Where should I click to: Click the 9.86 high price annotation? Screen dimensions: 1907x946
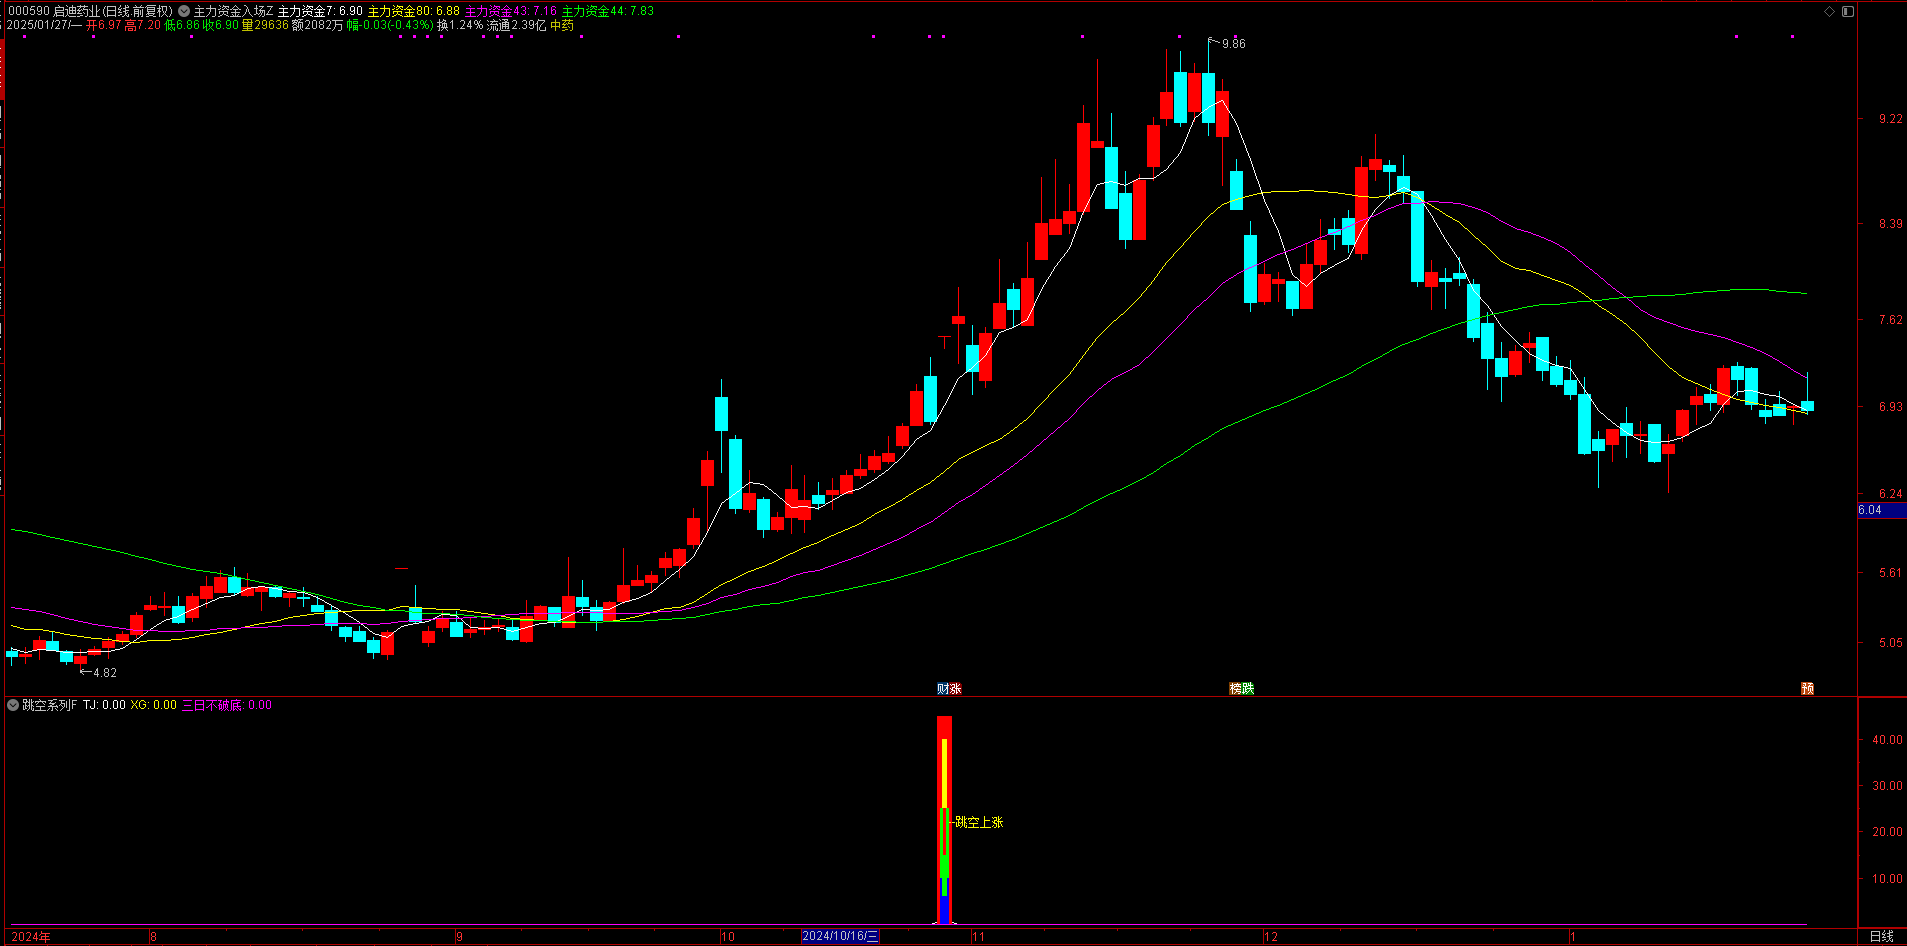(x=1233, y=44)
